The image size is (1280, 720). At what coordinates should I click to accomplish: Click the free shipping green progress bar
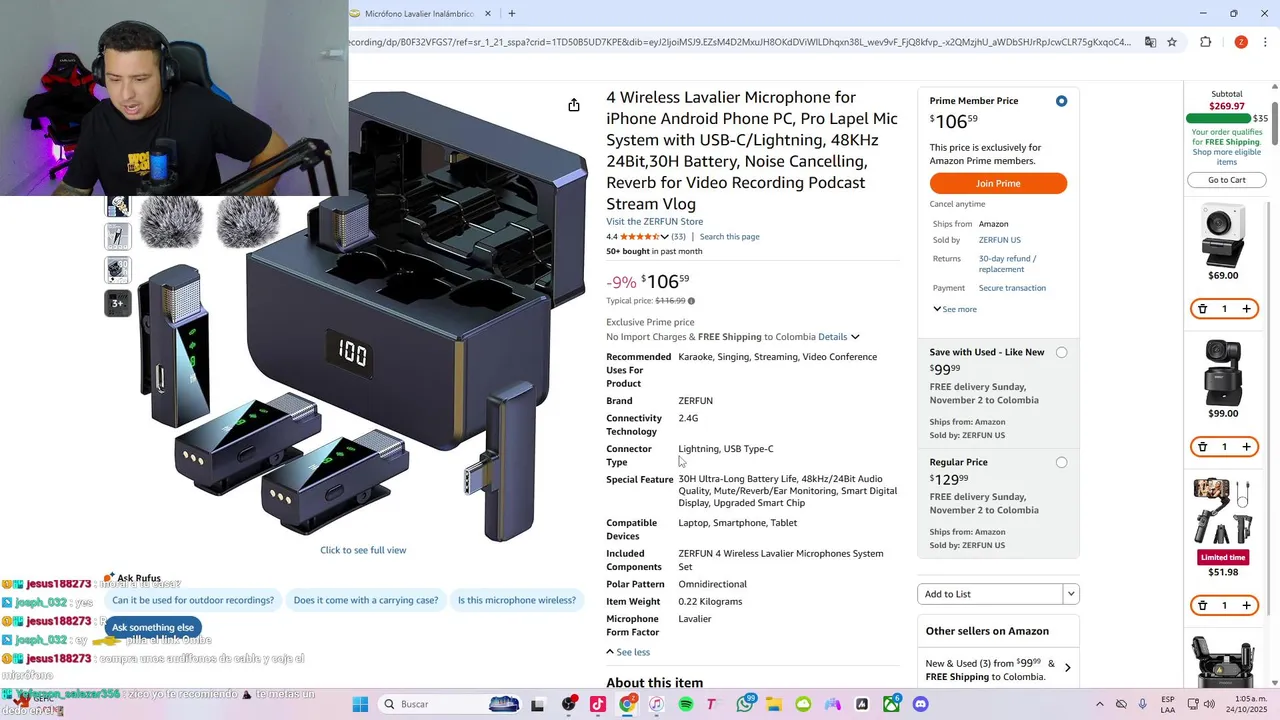click(x=1218, y=118)
